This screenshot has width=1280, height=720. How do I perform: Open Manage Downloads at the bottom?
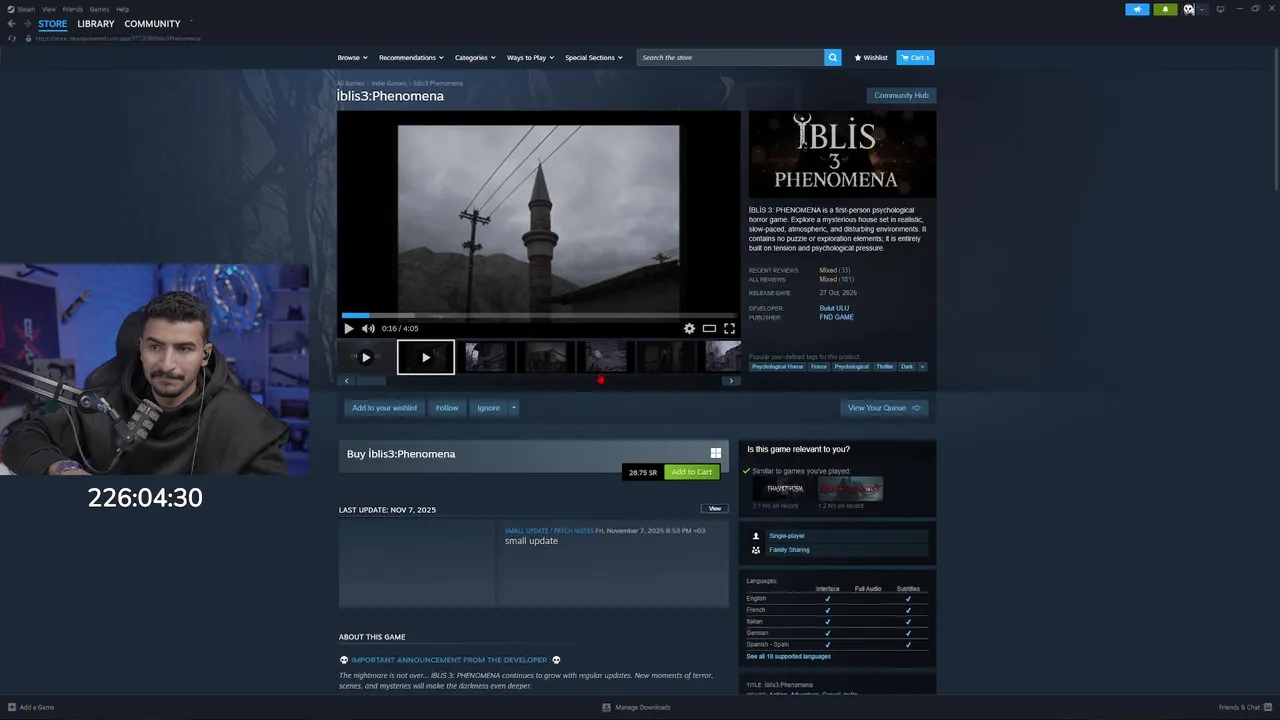(637, 707)
